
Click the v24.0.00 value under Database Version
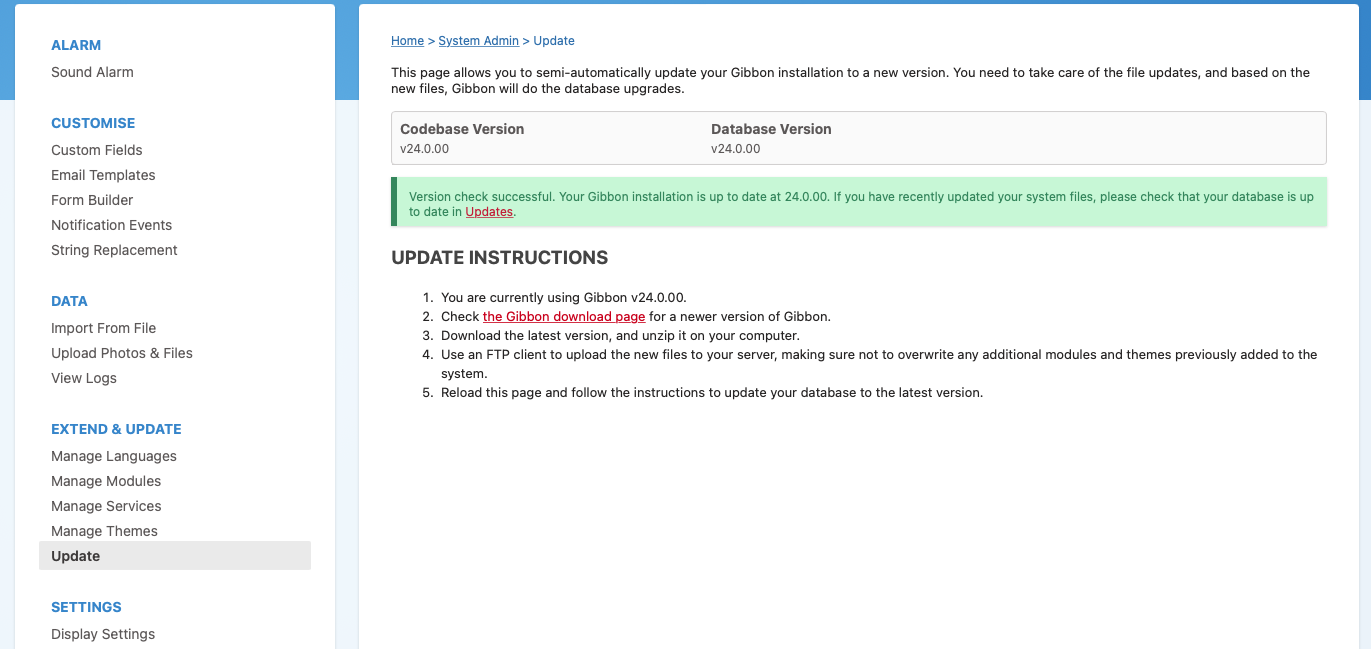click(735, 149)
